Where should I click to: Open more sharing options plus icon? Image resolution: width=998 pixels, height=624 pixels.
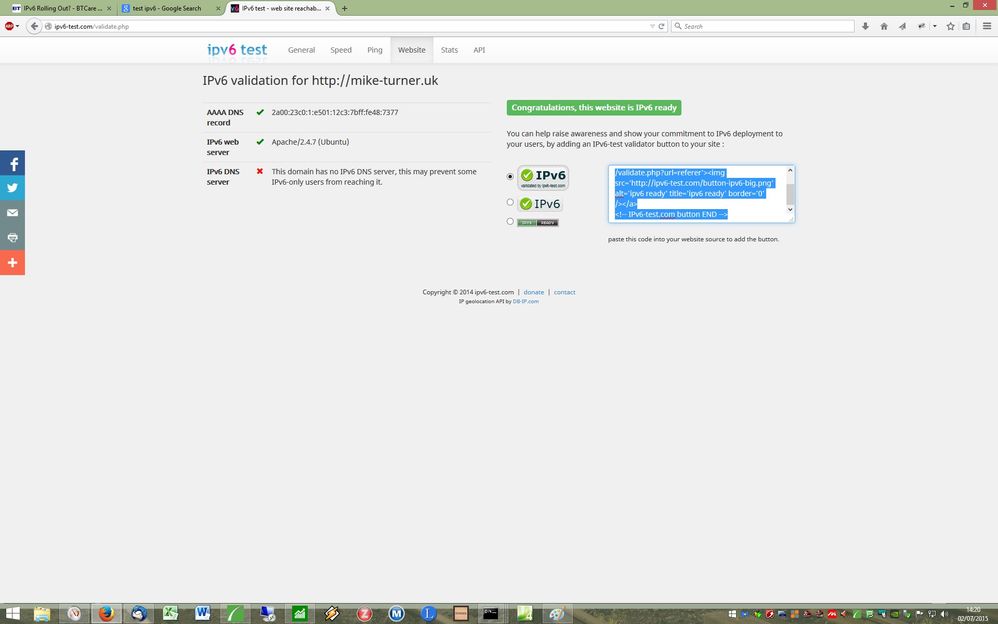12,262
